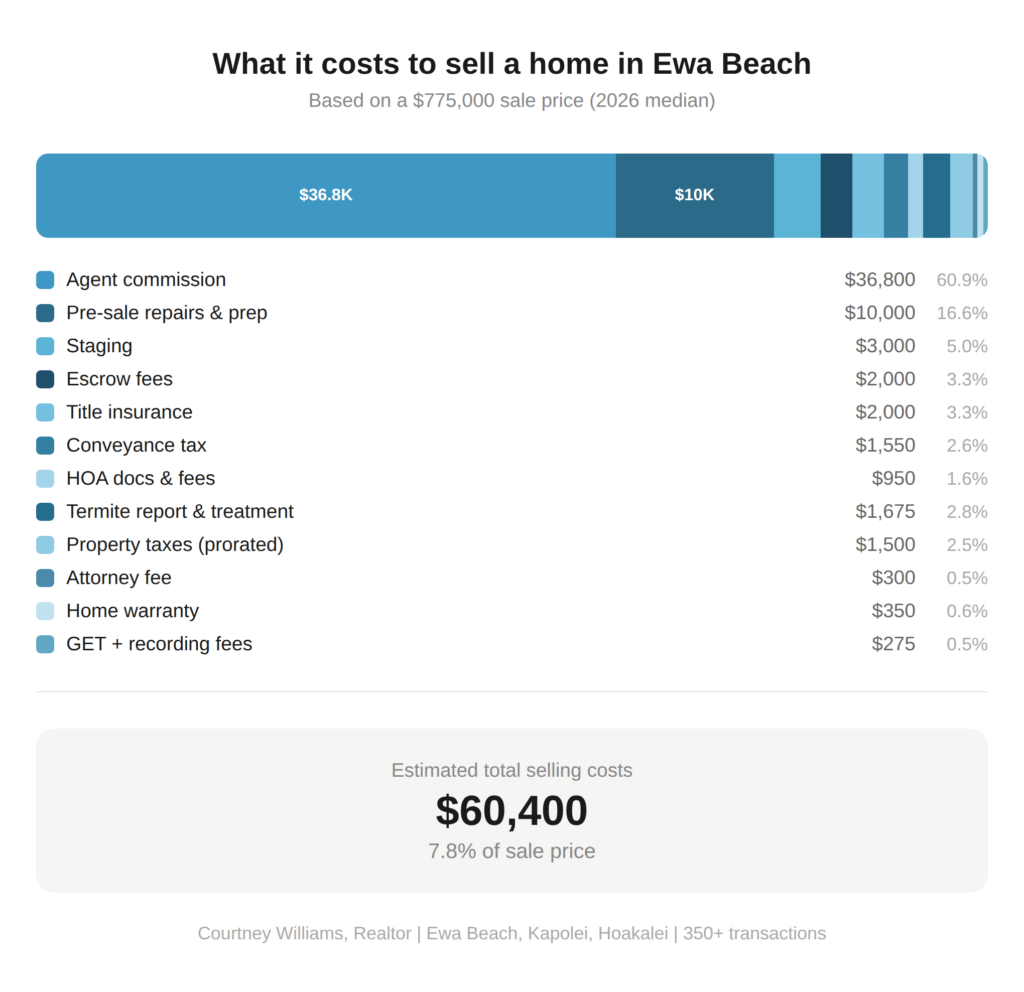Click the Conveyance tax color swatch

(45, 445)
